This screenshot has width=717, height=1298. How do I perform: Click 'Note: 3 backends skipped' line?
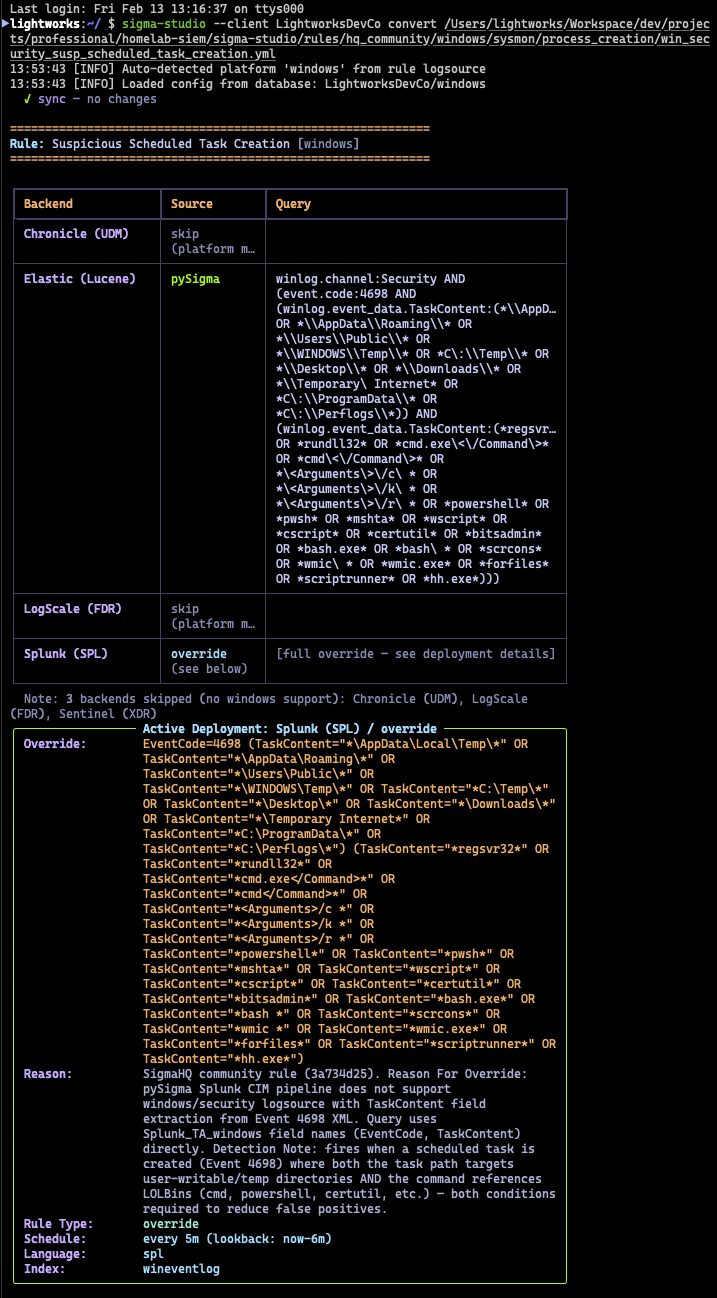(268, 706)
